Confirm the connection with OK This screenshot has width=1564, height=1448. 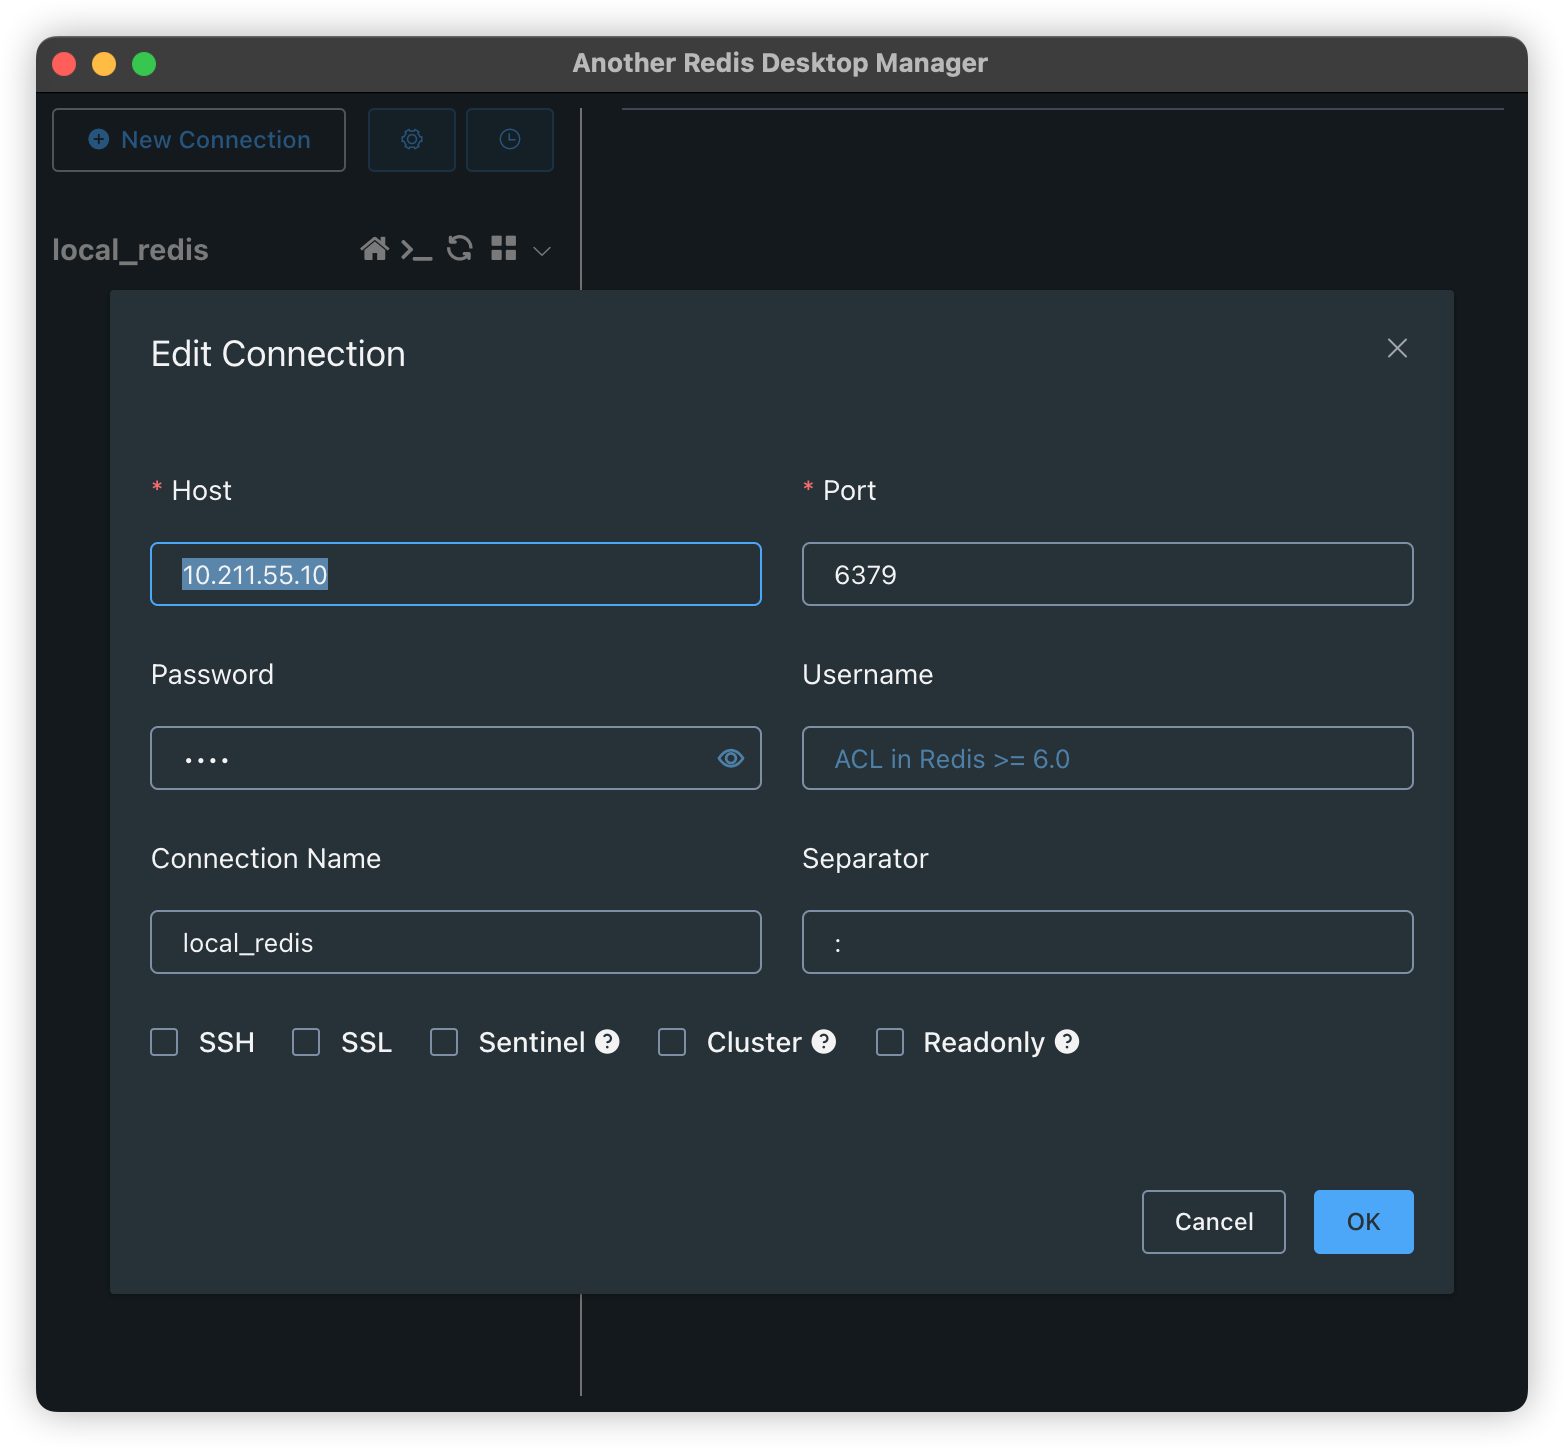tap(1364, 1222)
